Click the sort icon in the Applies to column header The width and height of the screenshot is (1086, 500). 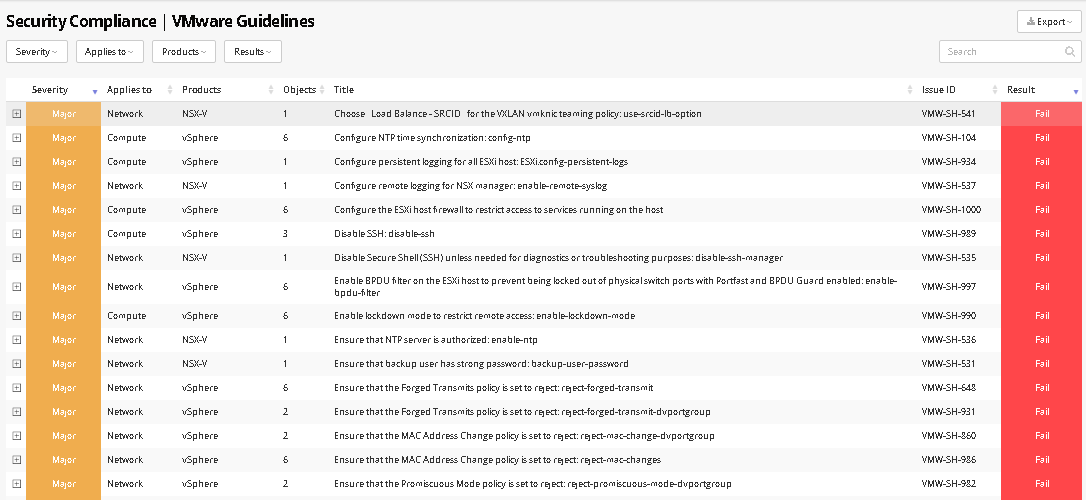[171, 91]
